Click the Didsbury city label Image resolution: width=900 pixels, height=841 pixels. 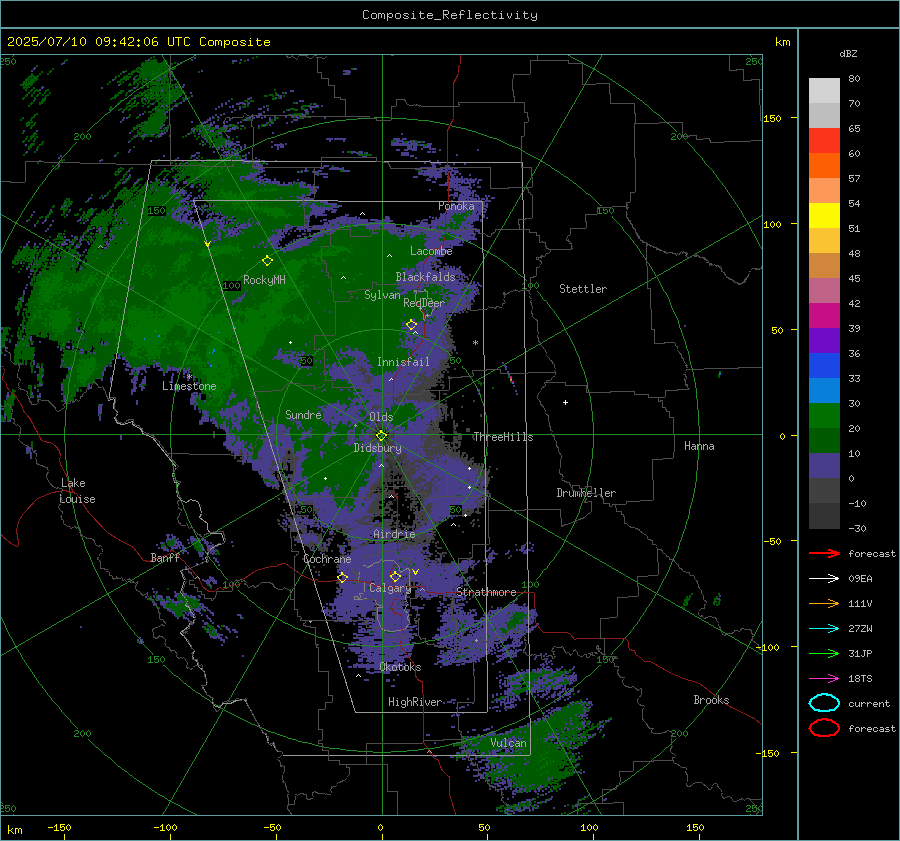[x=377, y=448]
